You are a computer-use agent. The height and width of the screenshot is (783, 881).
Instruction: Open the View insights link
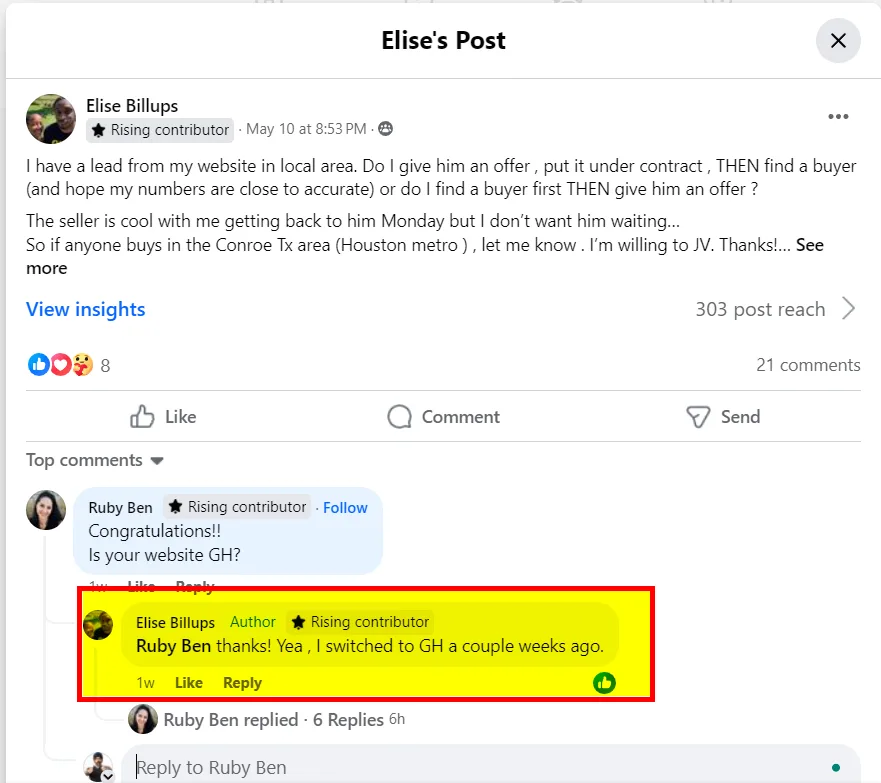[86, 310]
